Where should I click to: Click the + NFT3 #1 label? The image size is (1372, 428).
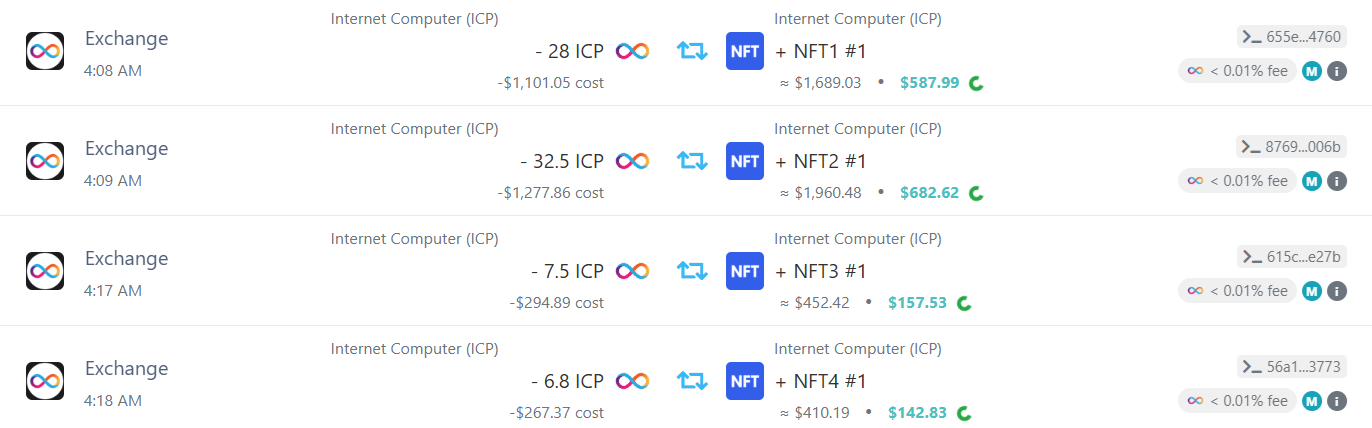821,271
